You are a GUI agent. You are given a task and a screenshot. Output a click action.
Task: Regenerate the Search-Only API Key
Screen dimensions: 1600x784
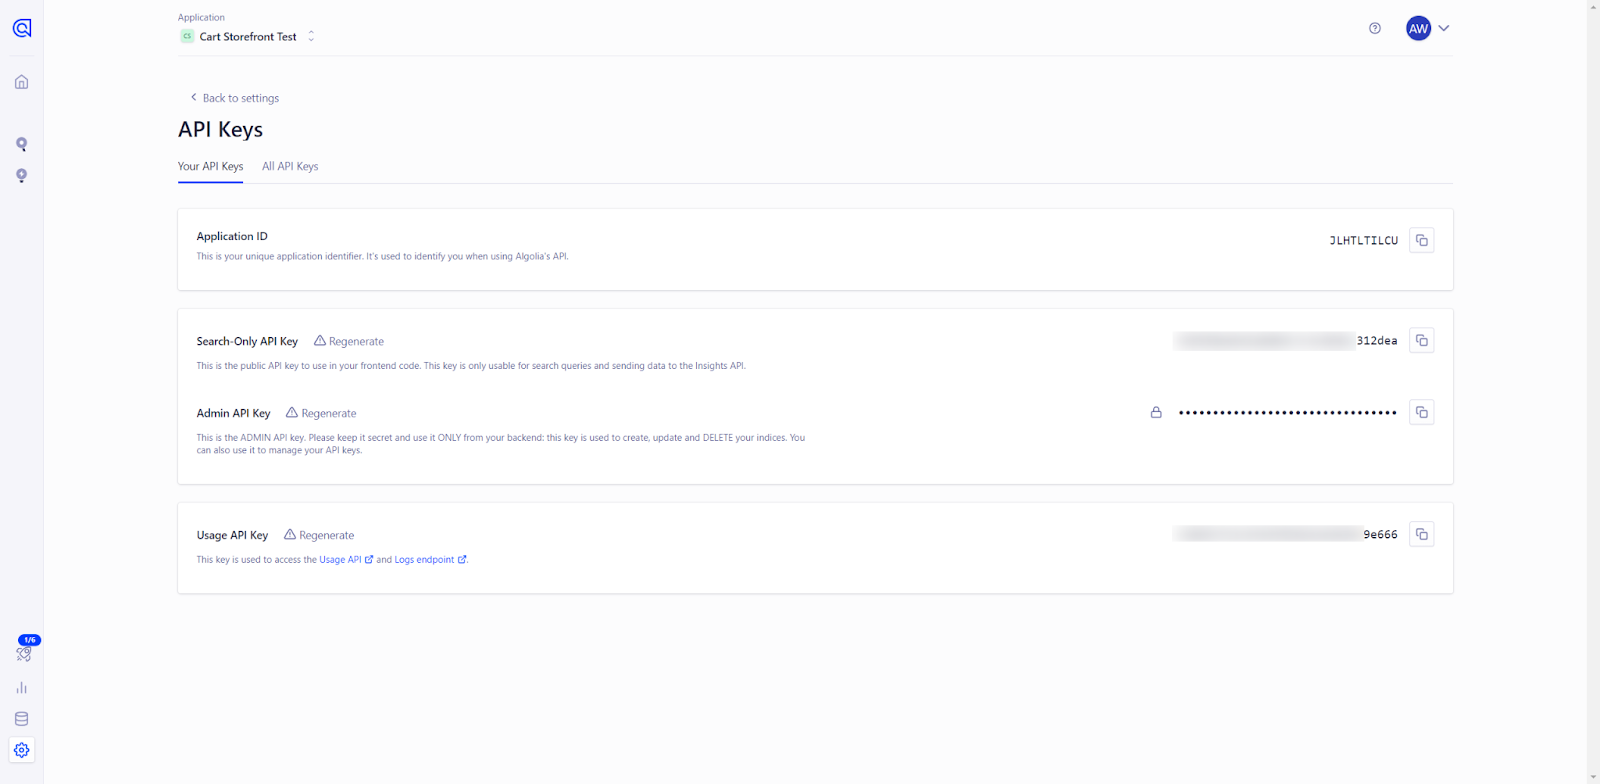pyautogui.click(x=349, y=341)
